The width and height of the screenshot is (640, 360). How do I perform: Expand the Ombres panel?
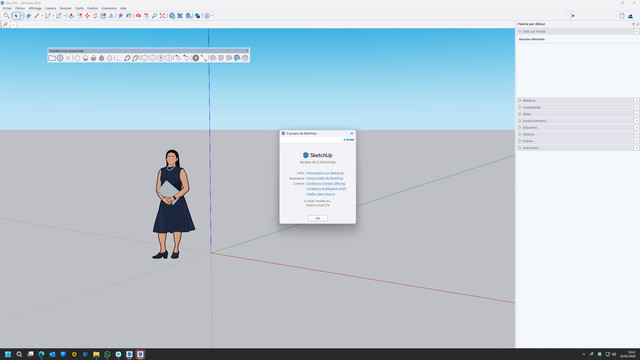click(576, 134)
